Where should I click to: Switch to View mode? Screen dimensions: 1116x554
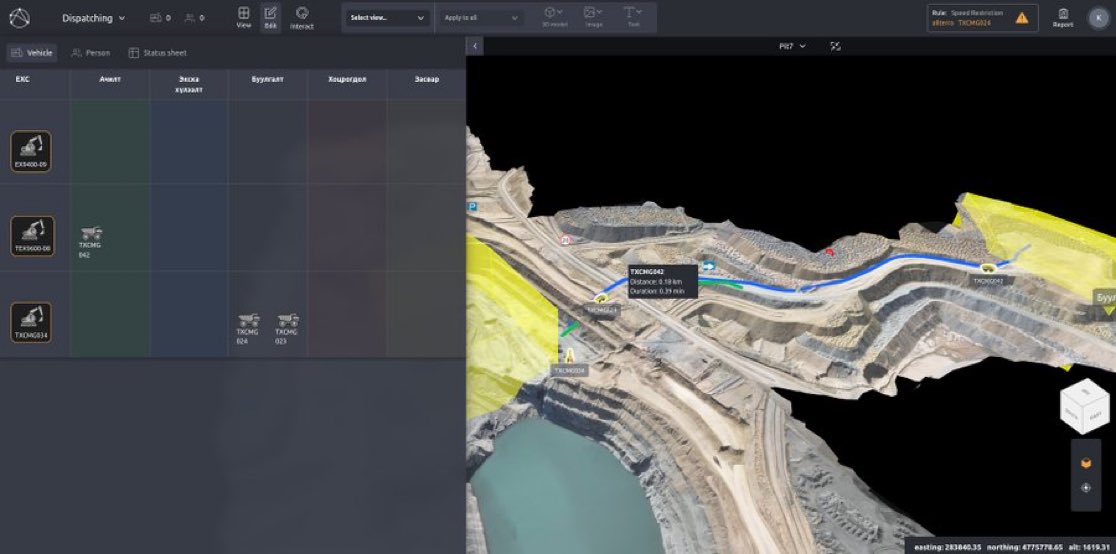[x=243, y=18]
